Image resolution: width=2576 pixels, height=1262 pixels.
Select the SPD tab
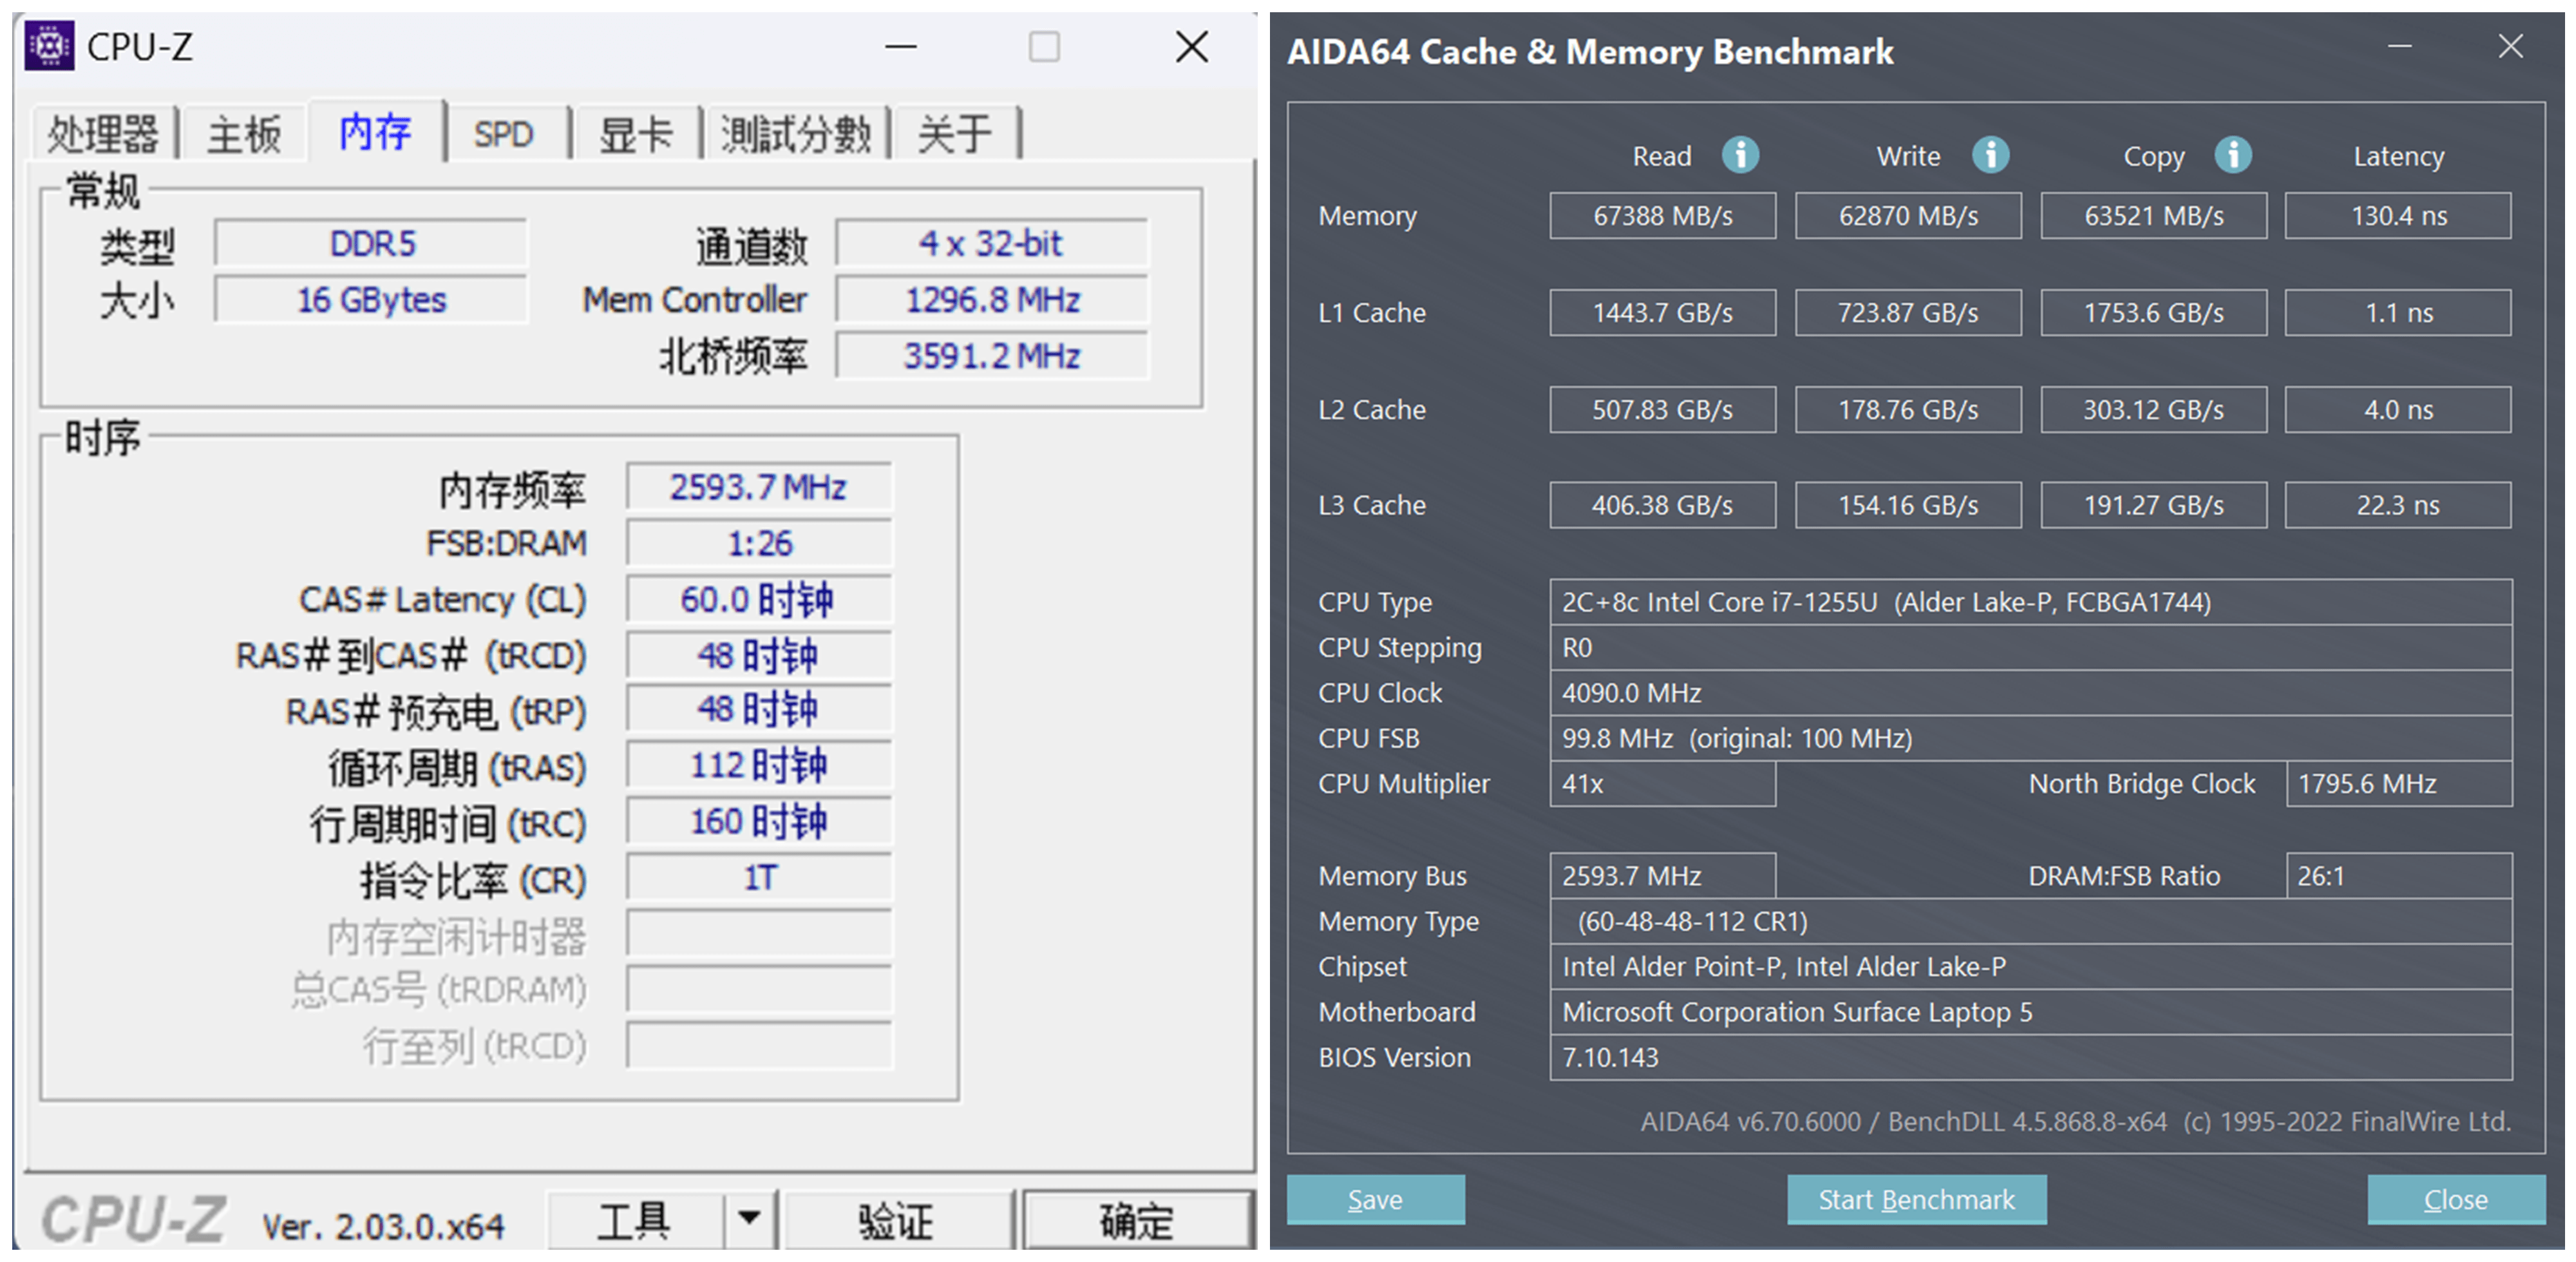tap(503, 134)
